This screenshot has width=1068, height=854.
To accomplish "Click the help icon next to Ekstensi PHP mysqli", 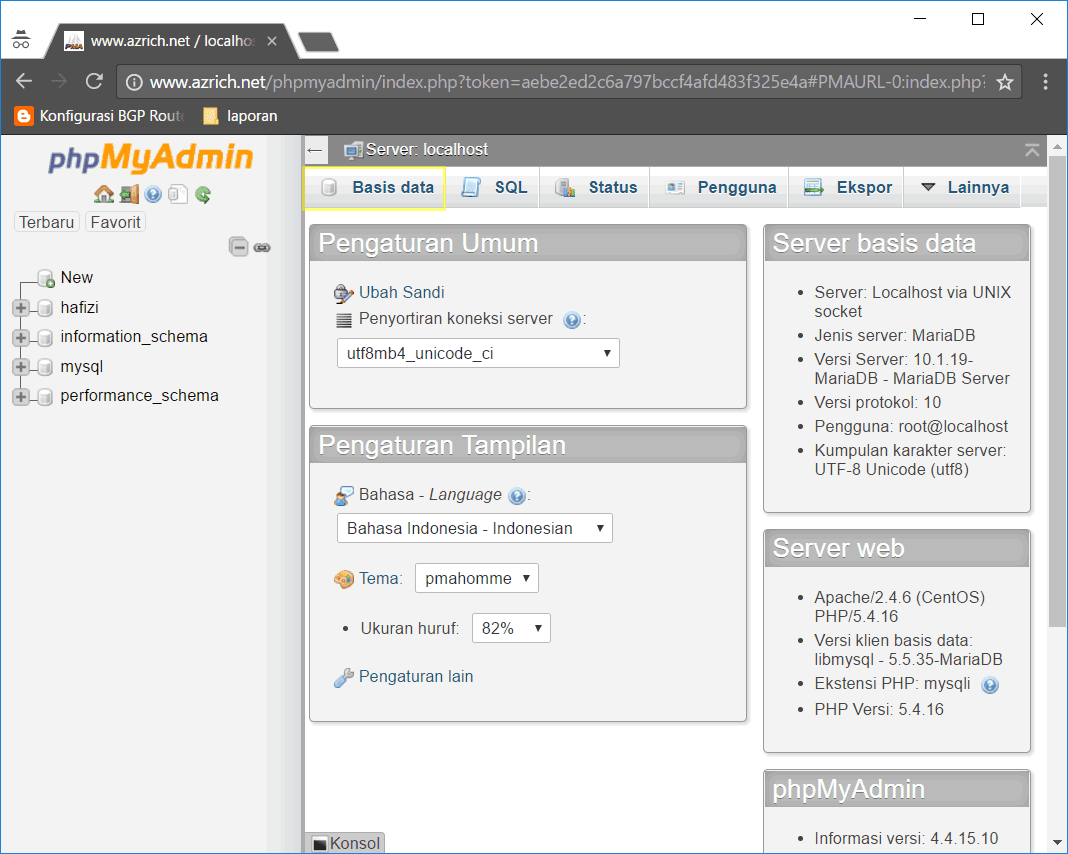I will pos(990,685).
